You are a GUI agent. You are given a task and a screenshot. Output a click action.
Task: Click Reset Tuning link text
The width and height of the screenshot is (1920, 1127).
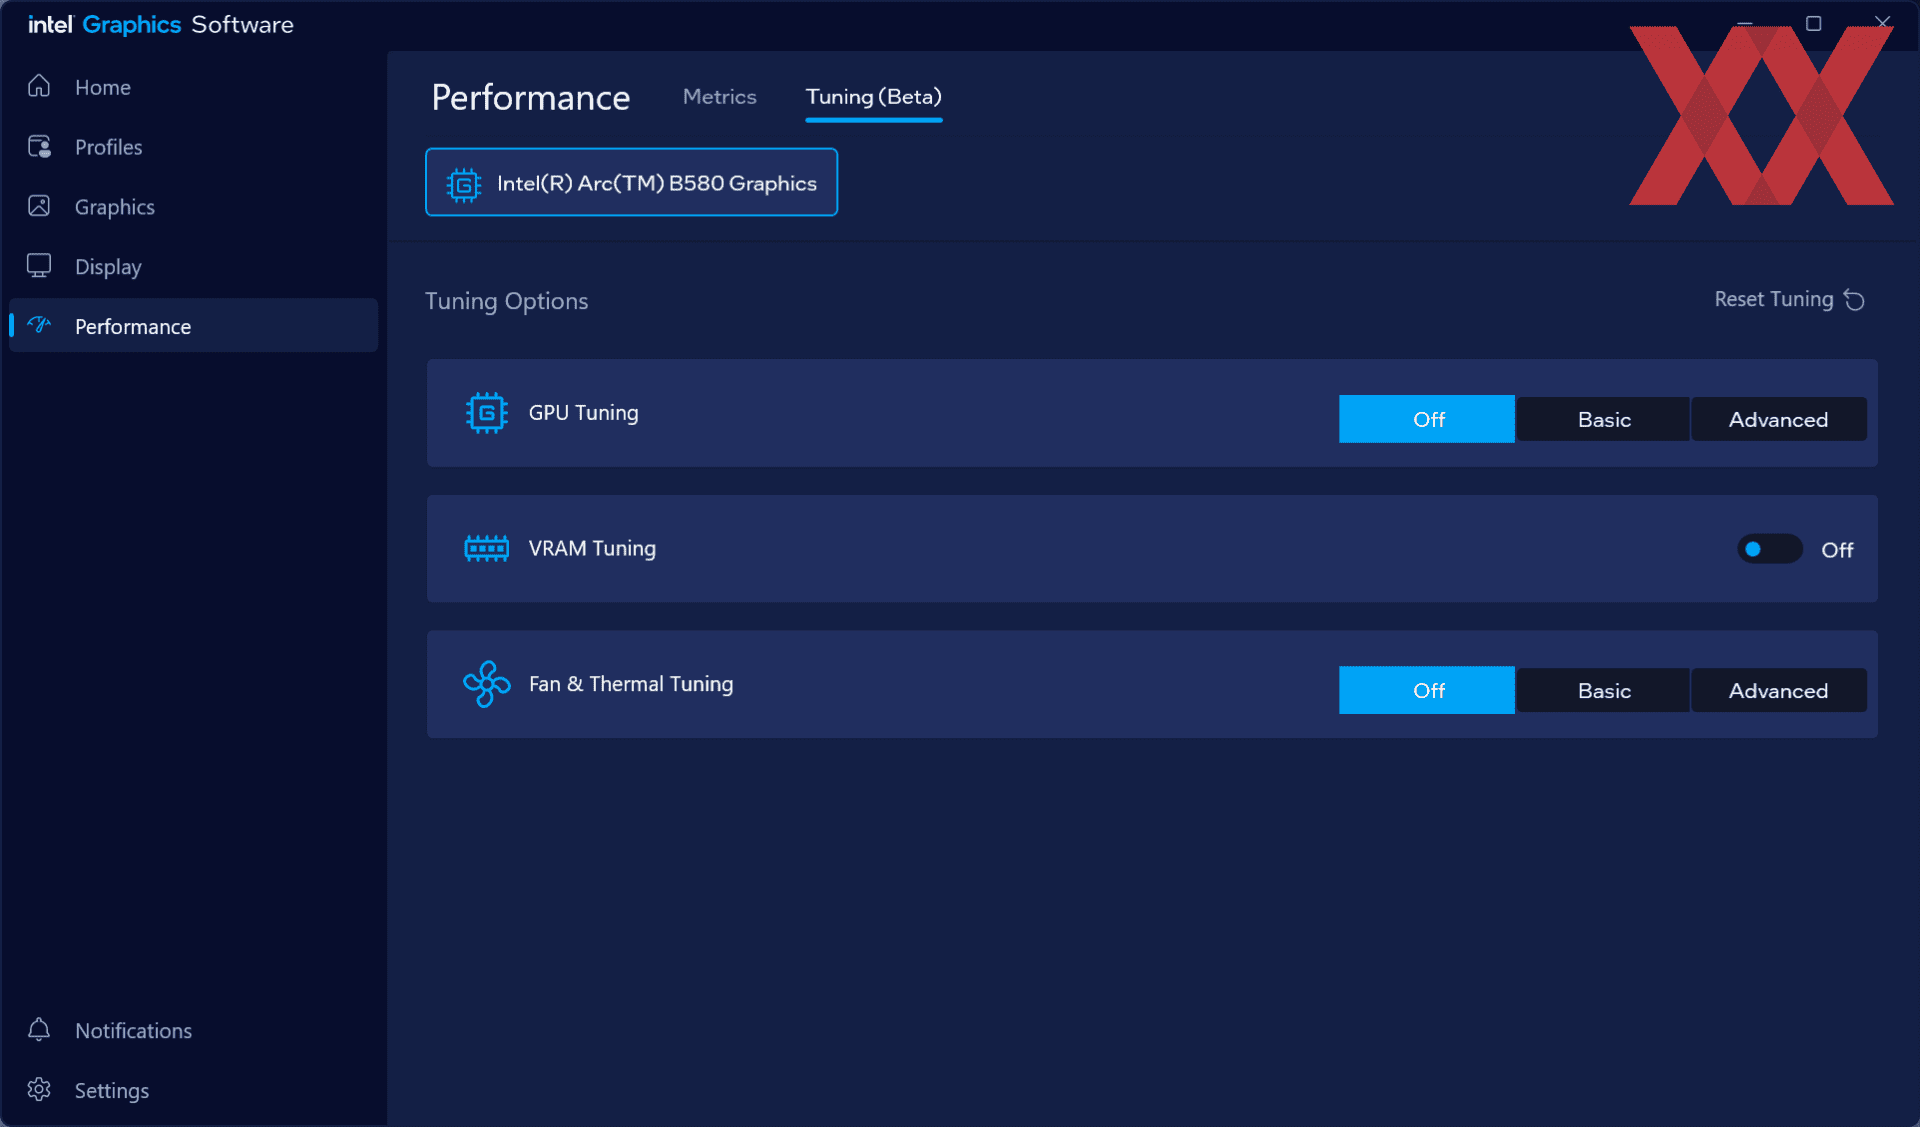pyautogui.click(x=1774, y=299)
